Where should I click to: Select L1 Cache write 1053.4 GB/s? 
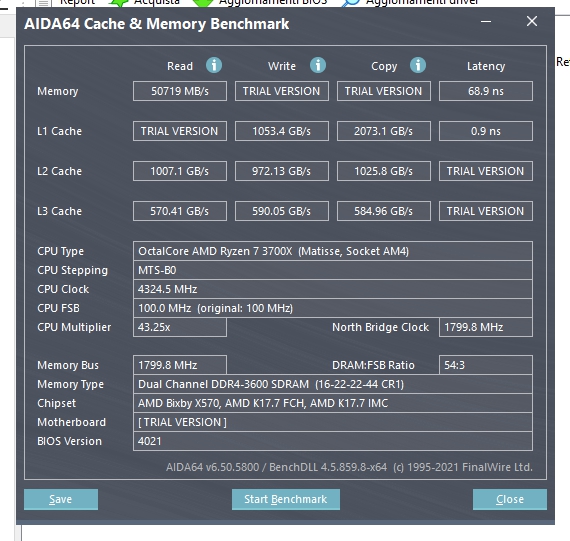coord(282,131)
